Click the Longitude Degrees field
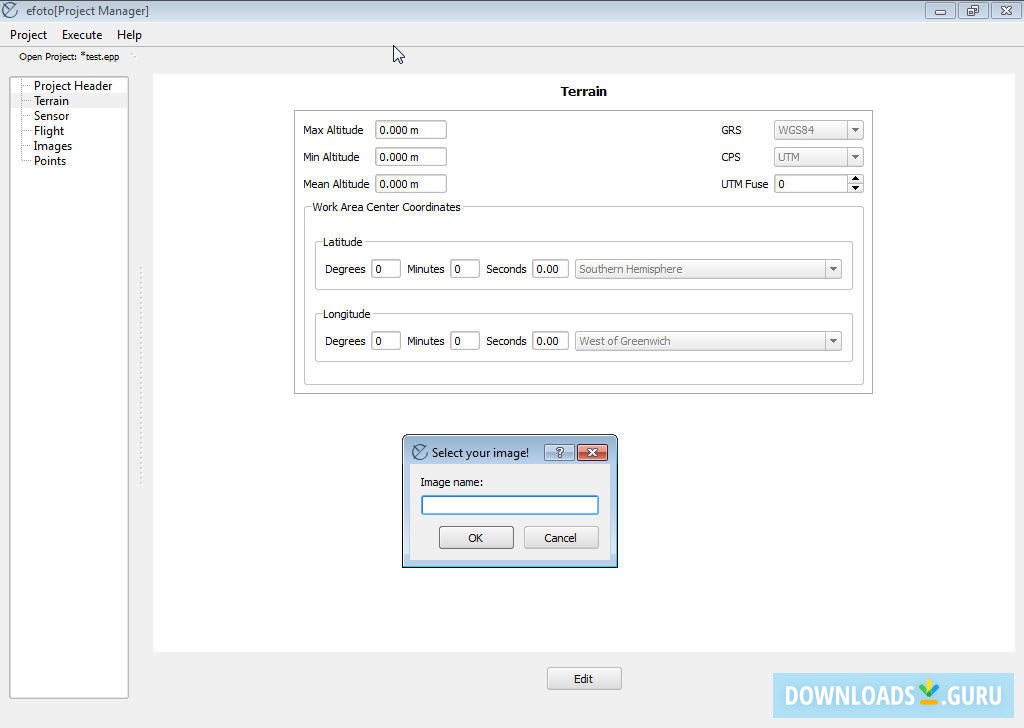Screen dimensions: 1024x728 385,341
